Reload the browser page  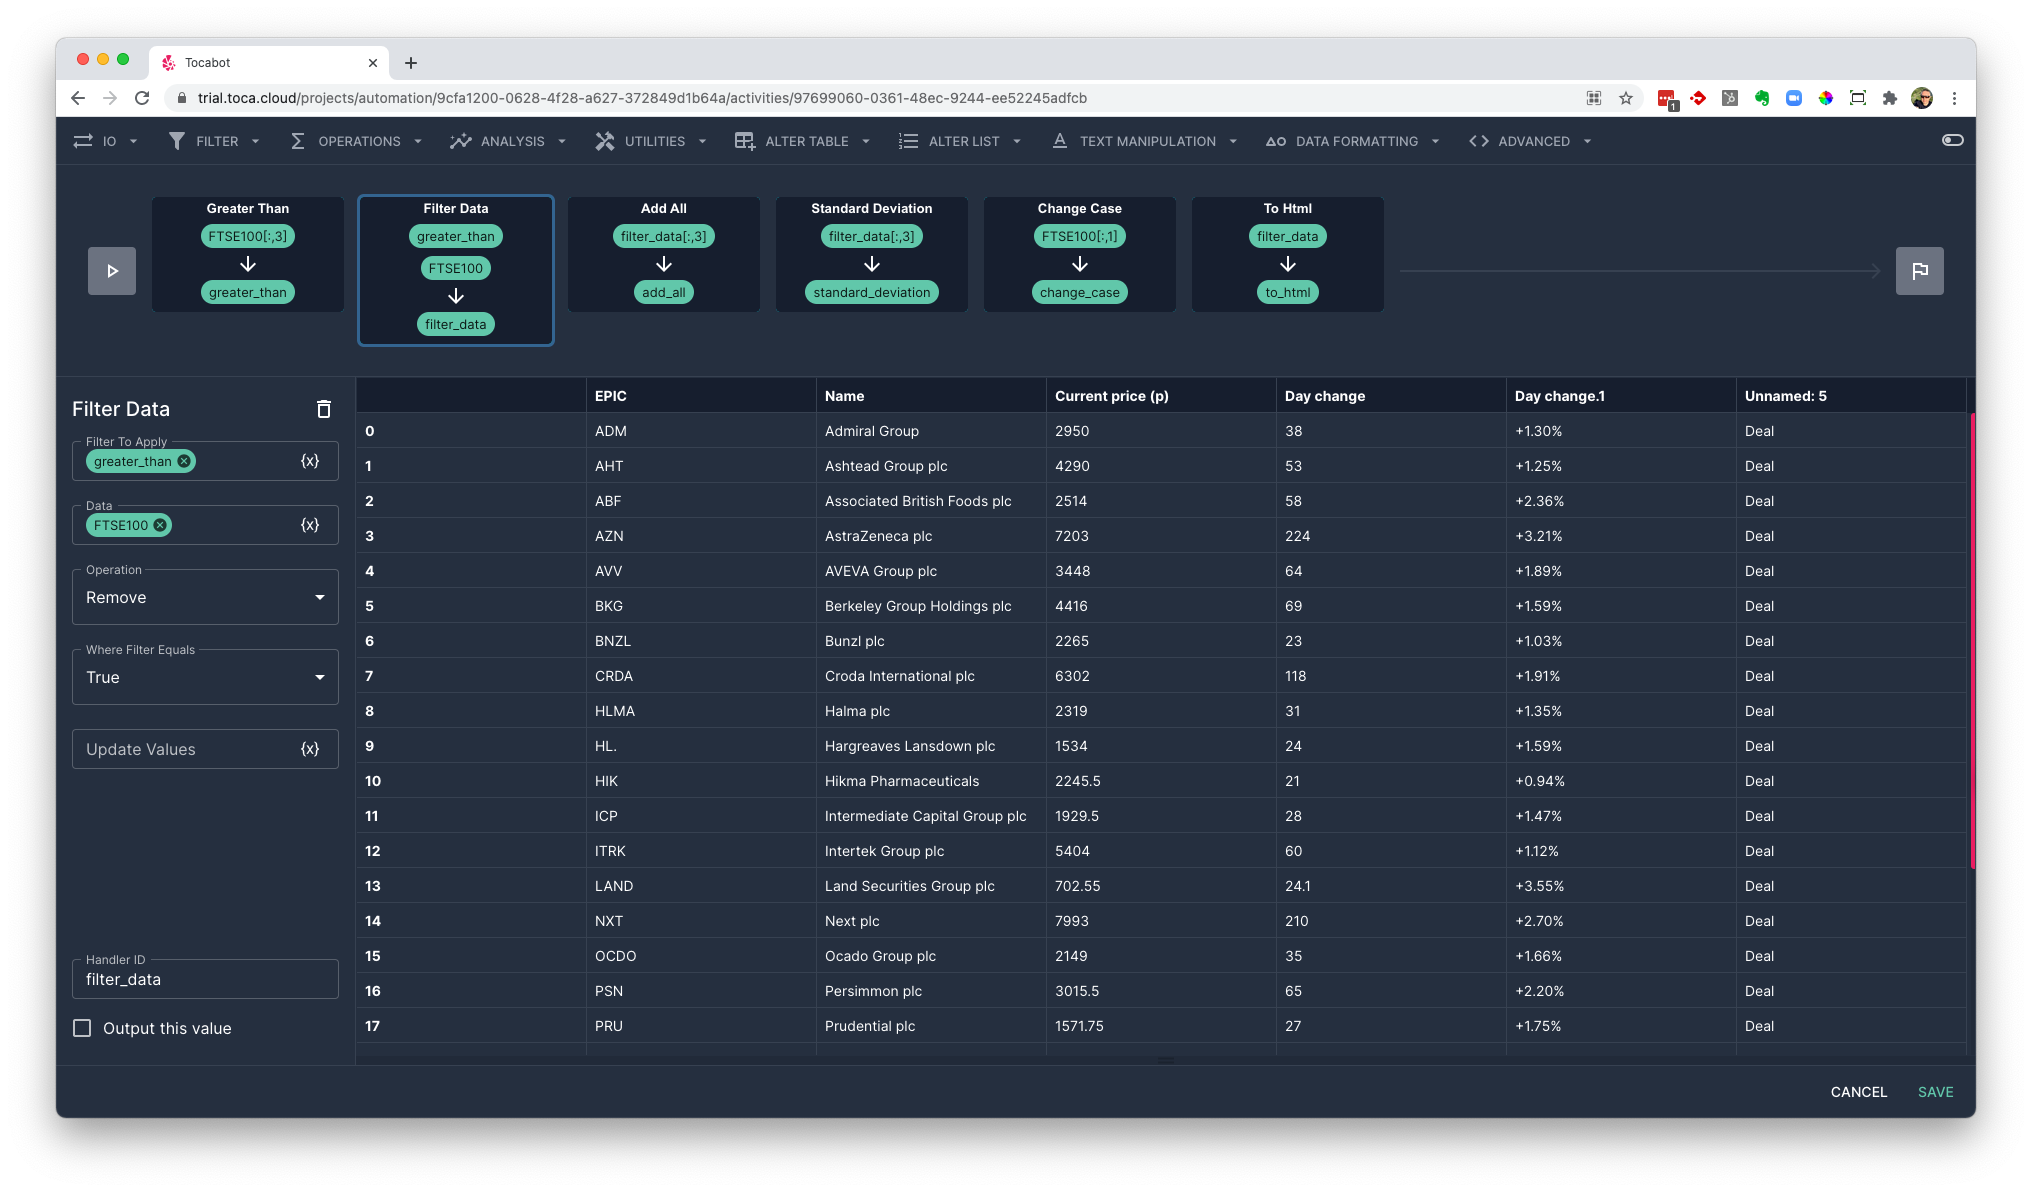tap(142, 98)
